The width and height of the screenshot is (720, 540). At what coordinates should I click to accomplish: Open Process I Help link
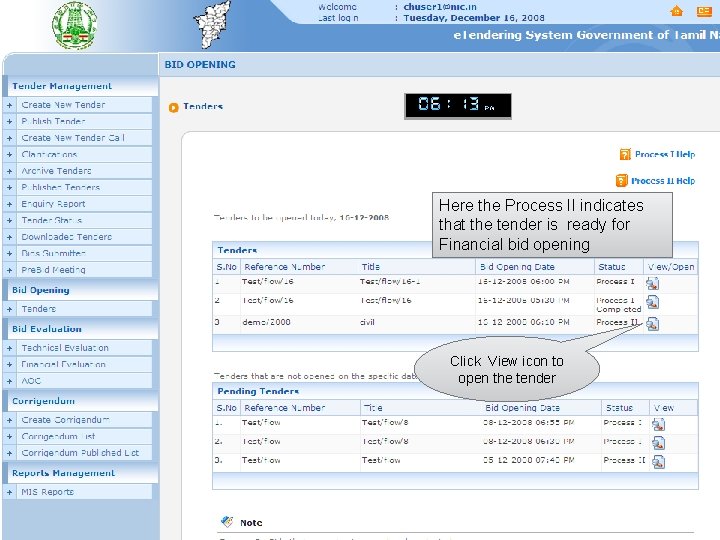click(x=665, y=154)
